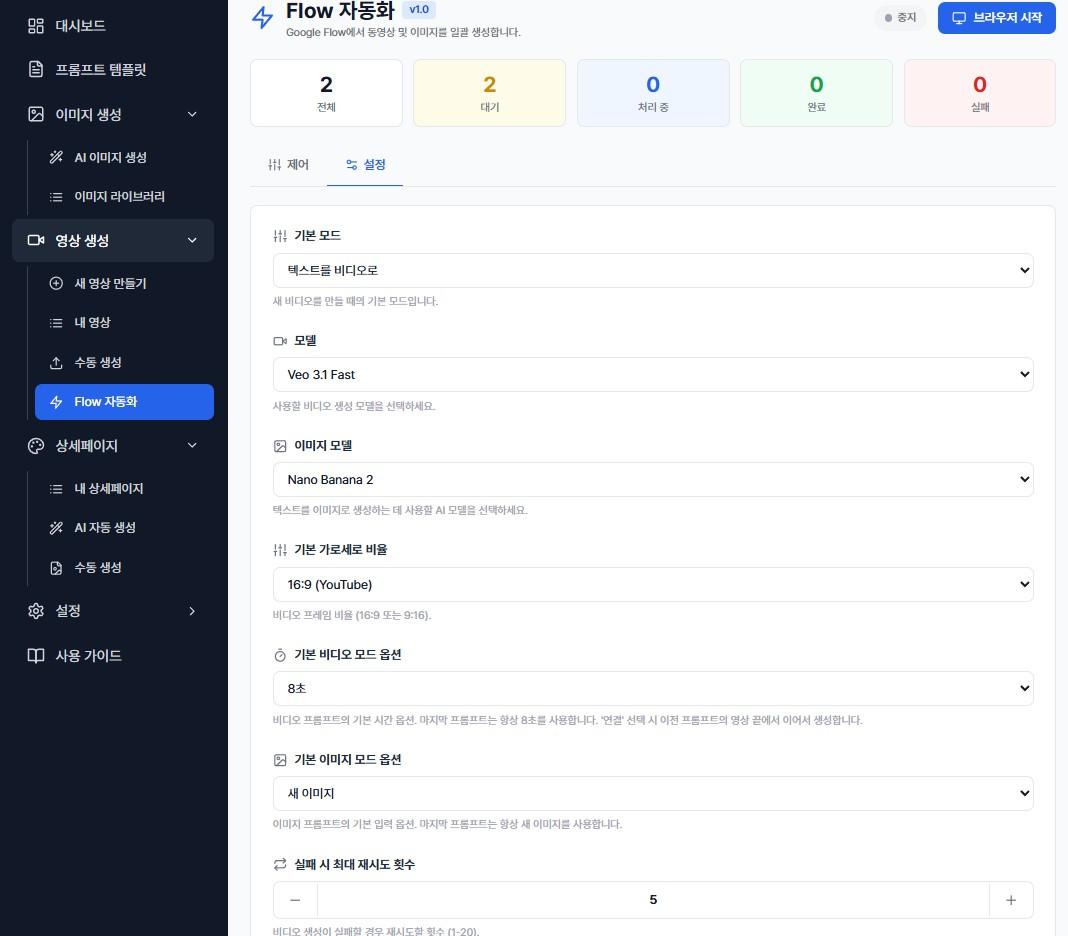Expand the 설정 sidebar chevron
This screenshot has width=1068, height=936.
[x=192, y=611]
